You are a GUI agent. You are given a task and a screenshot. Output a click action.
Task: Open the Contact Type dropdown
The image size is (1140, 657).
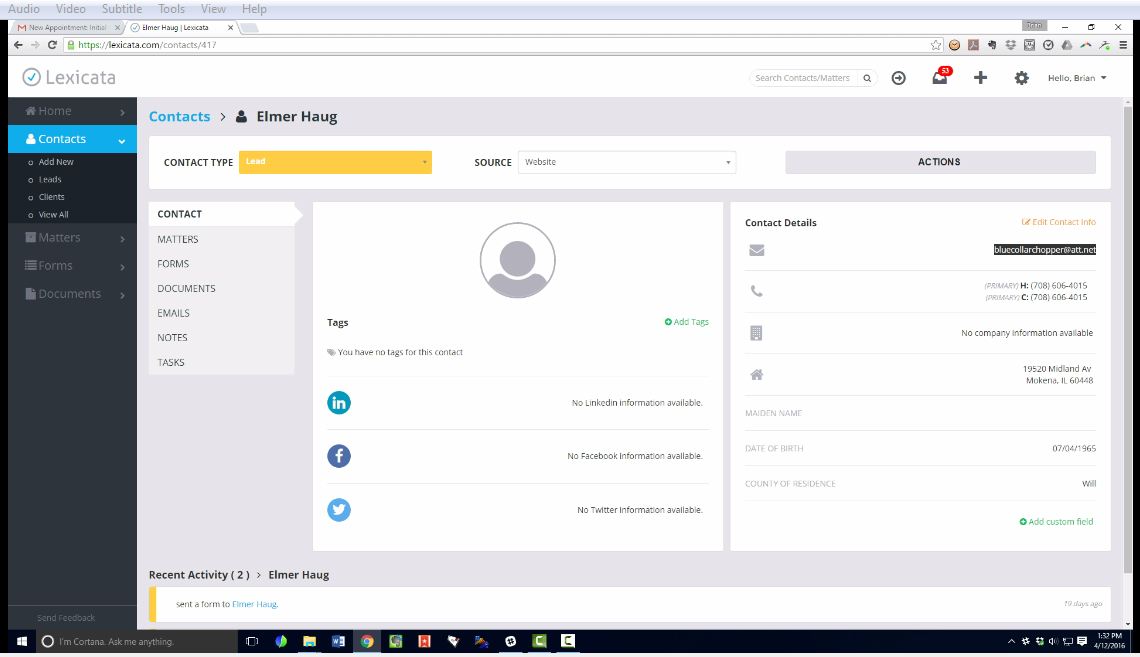coord(335,162)
